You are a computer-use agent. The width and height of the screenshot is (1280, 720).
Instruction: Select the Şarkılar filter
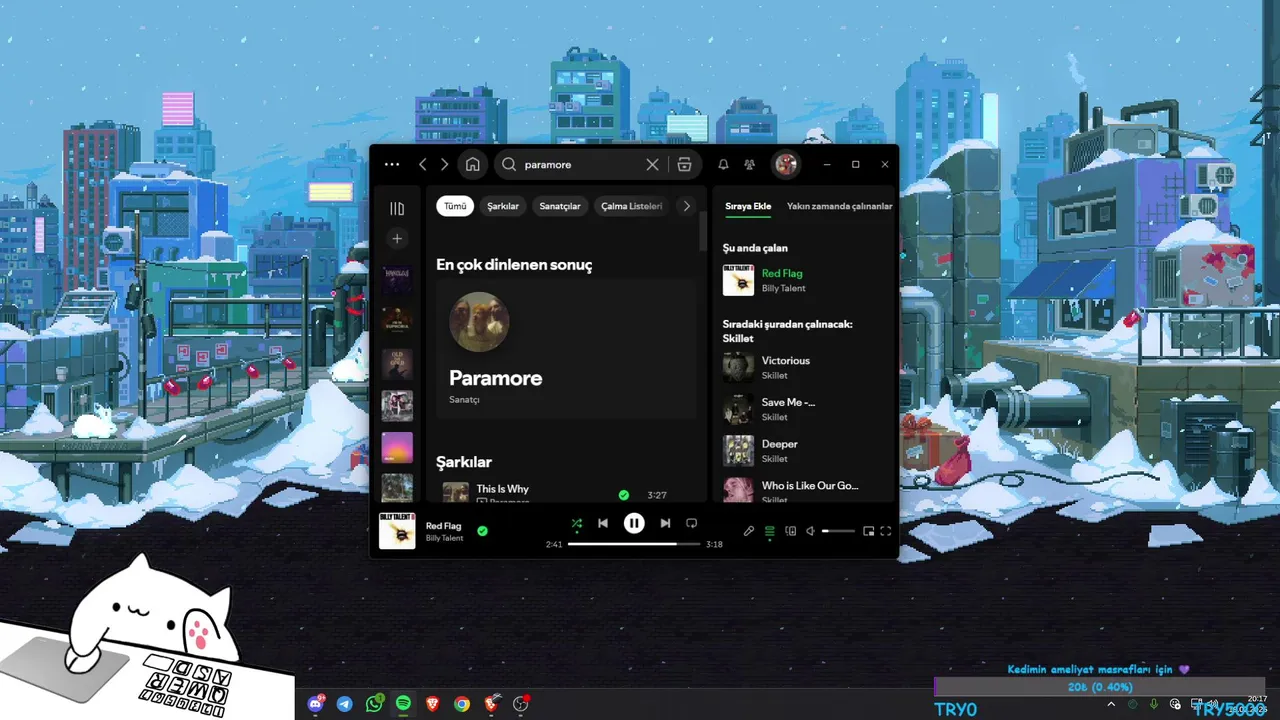pyautogui.click(x=503, y=206)
